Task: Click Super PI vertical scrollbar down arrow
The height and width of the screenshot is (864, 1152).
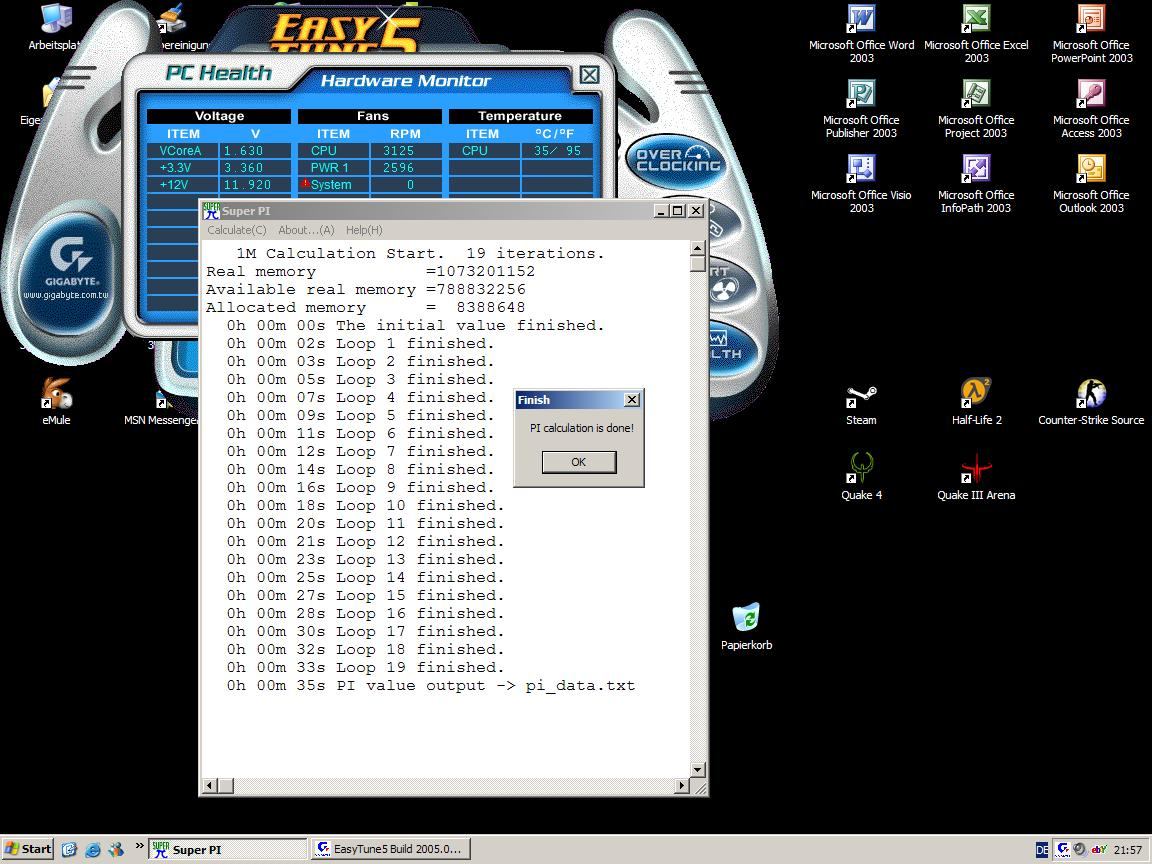Action: 698,769
